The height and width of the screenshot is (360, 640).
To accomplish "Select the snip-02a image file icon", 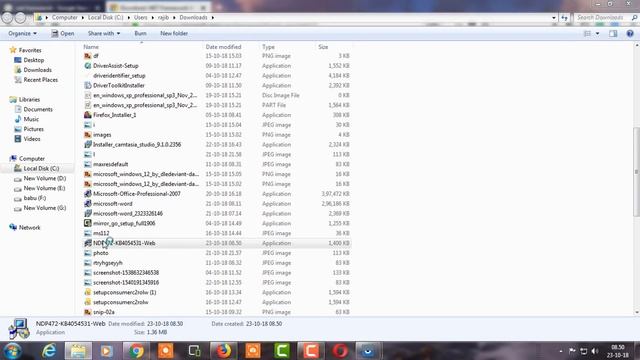I will tap(87, 312).
